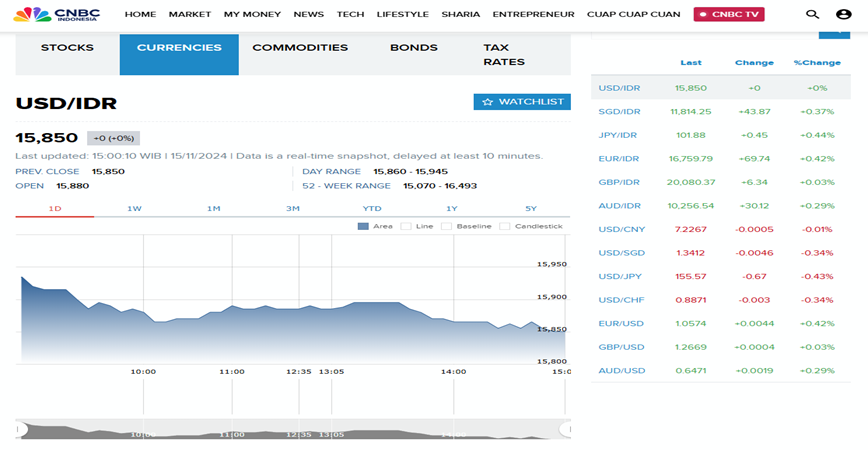Toggle the Area chart type checkbox
Image resolution: width=868 pixels, height=450 pixels.
[362, 226]
